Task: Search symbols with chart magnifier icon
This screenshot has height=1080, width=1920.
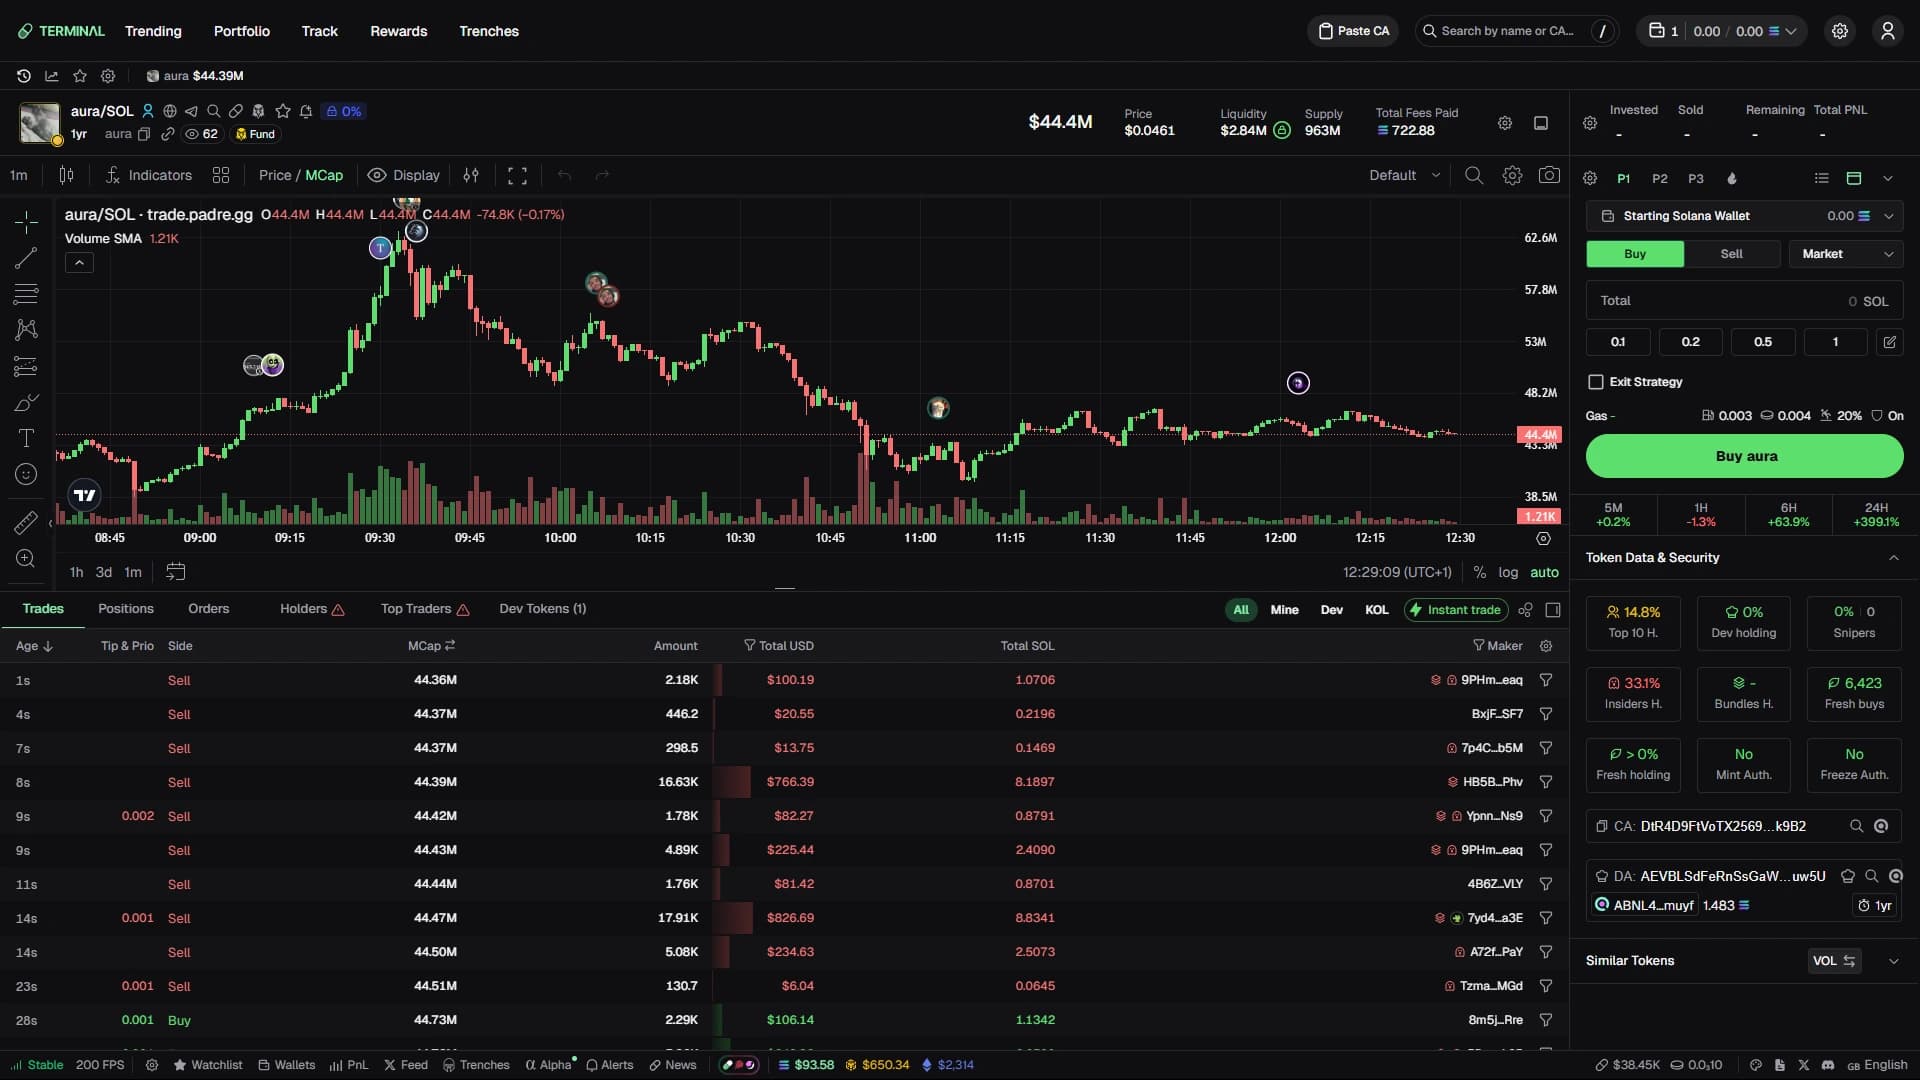Action: coord(1474,175)
